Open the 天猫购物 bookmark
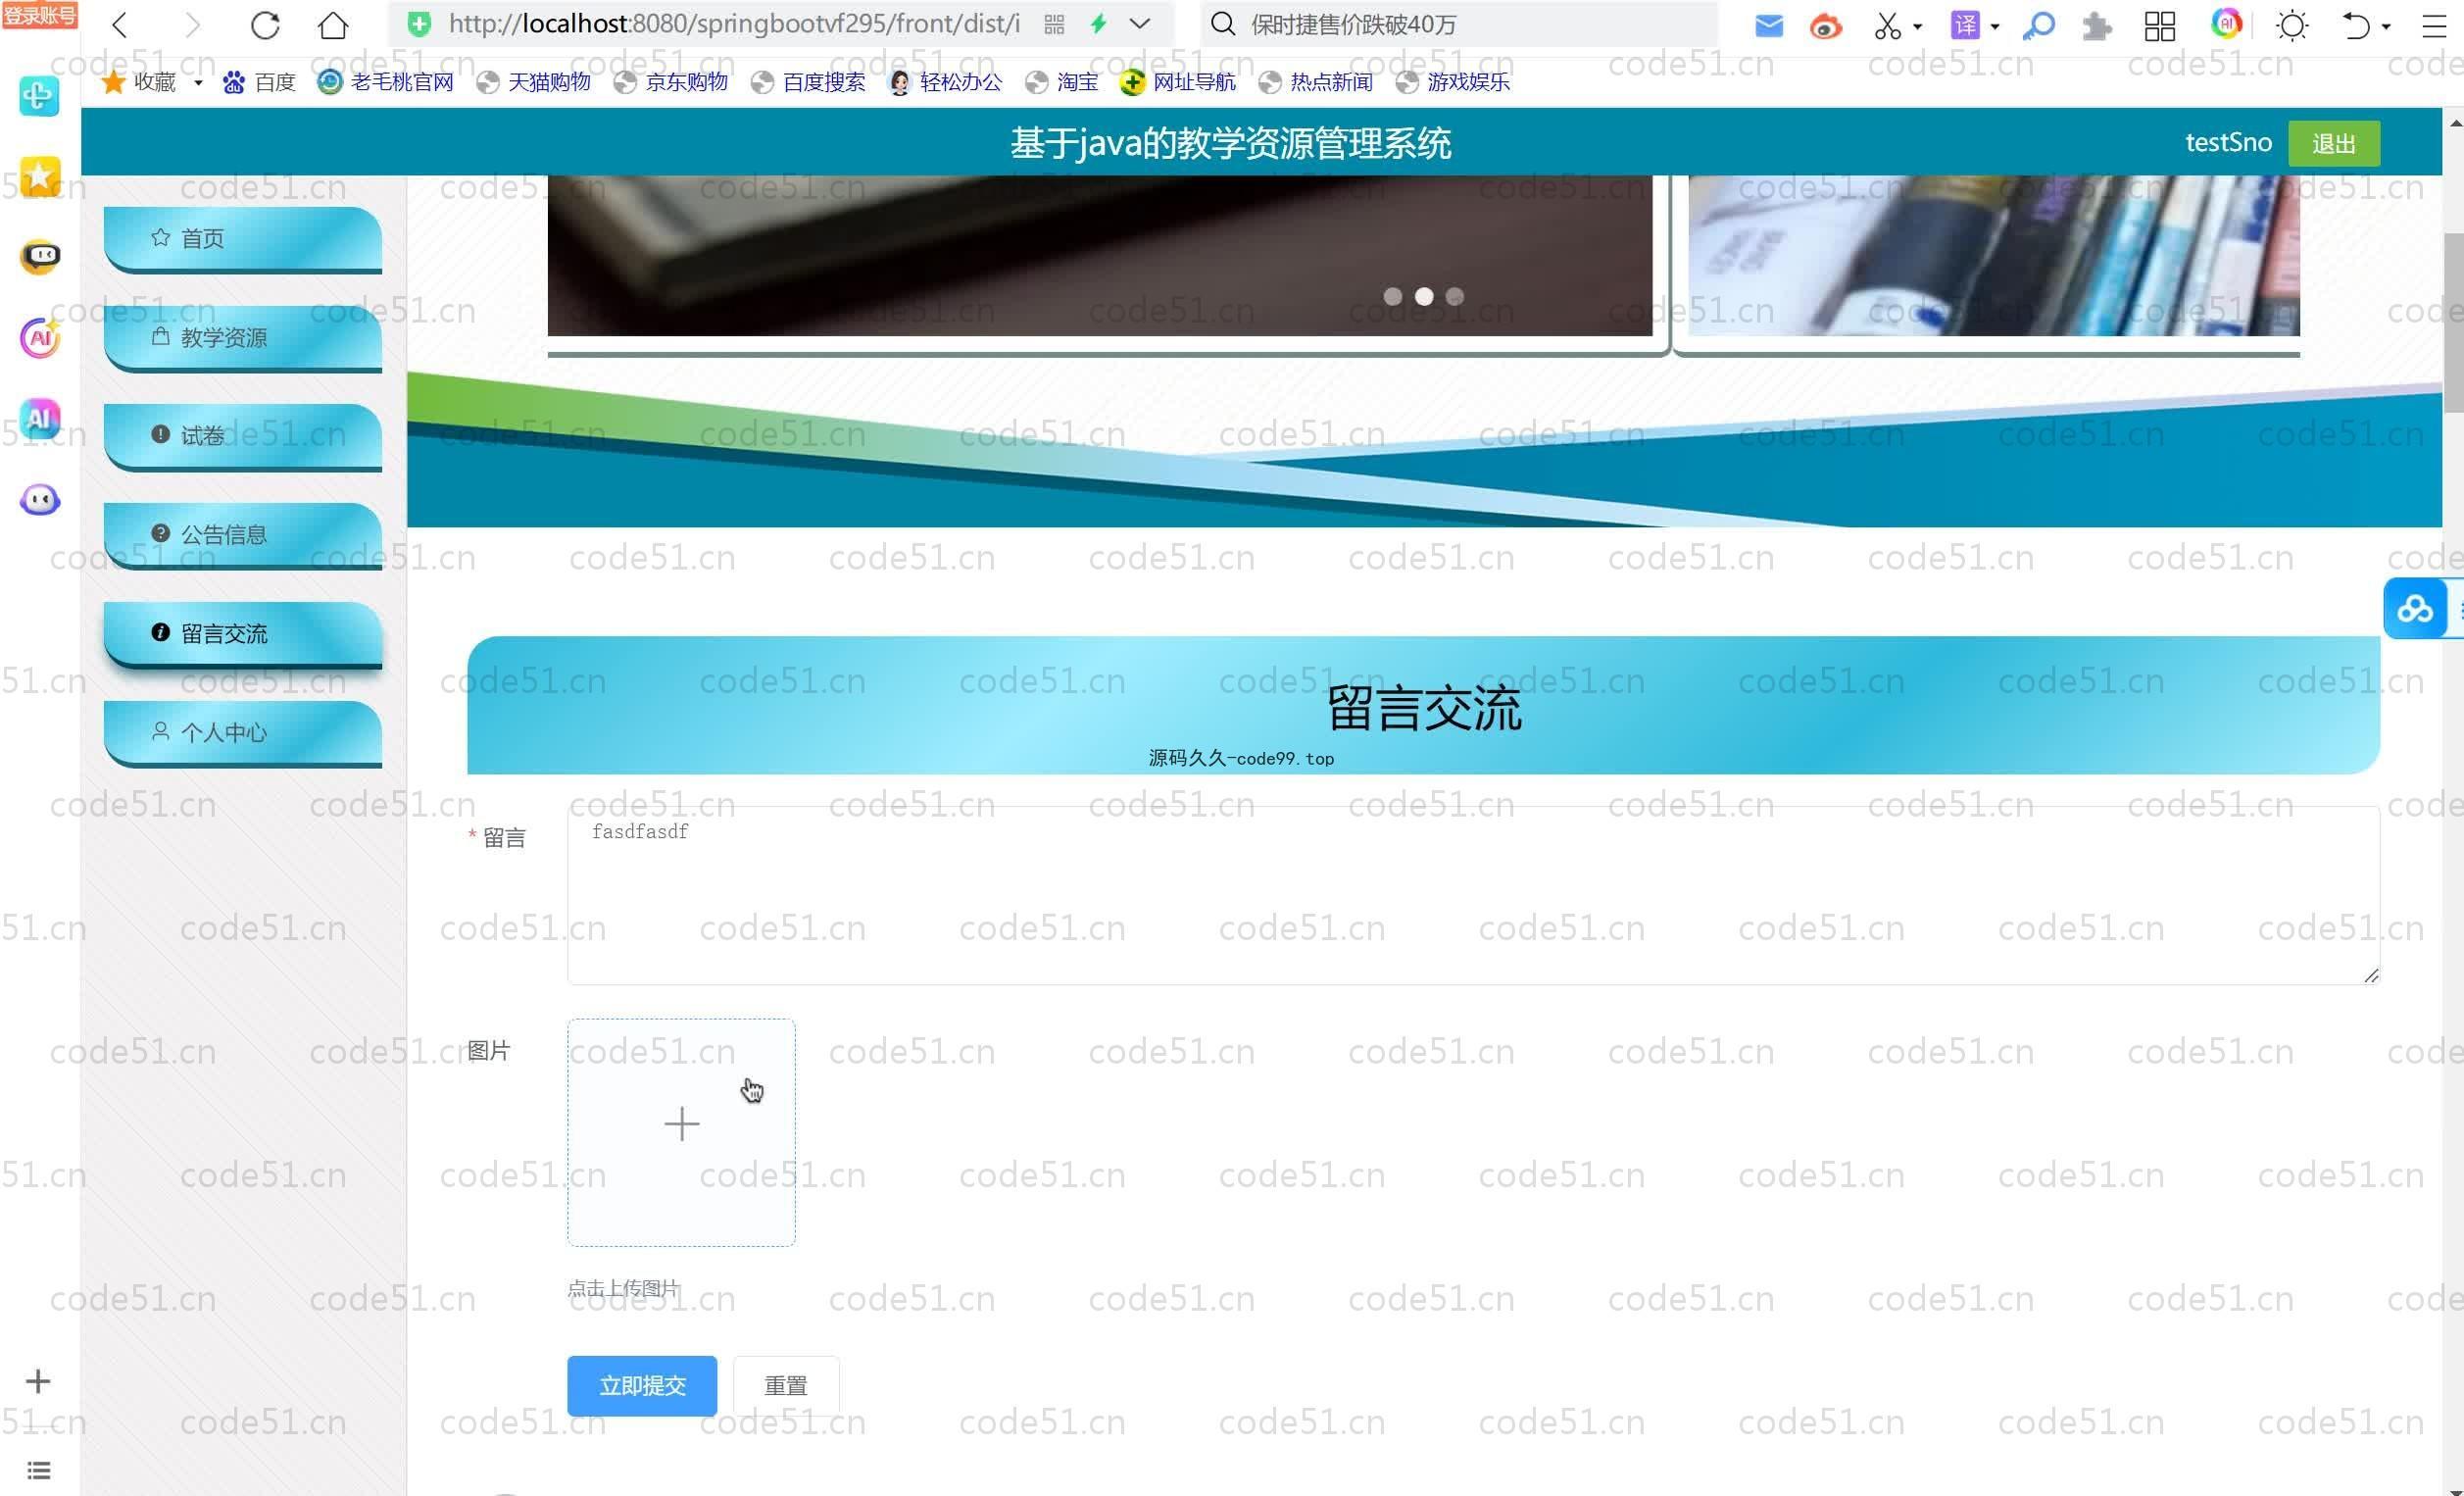2464x1496 pixels. (x=534, y=82)
